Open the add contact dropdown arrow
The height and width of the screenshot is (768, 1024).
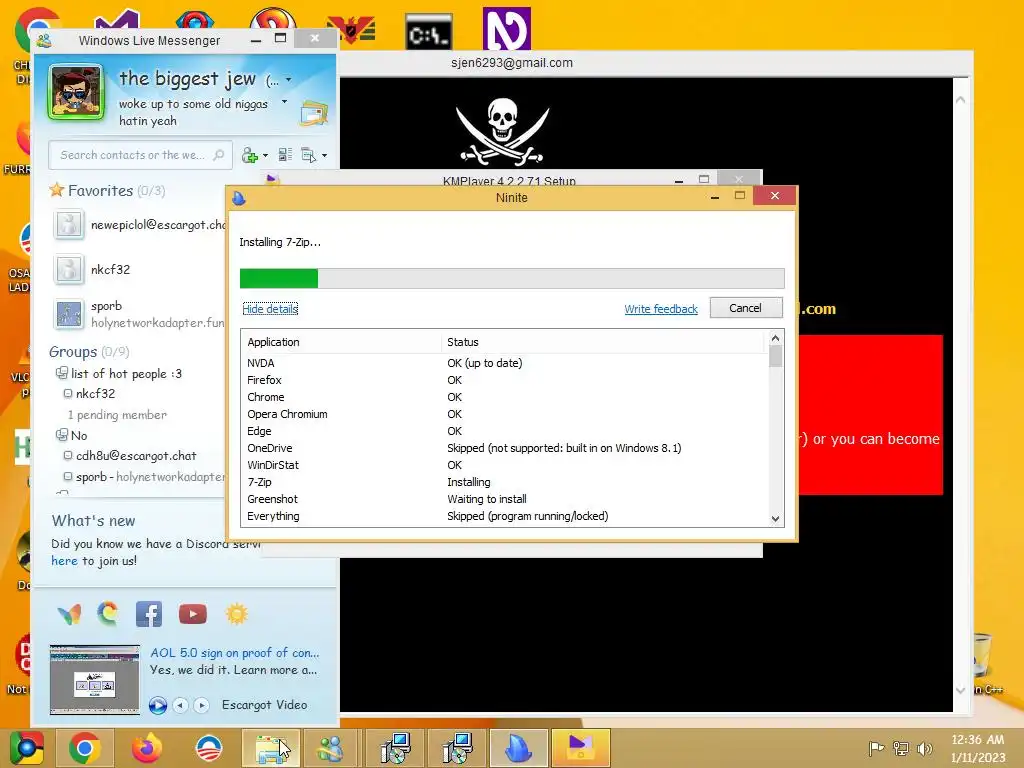tap(265, 155)
